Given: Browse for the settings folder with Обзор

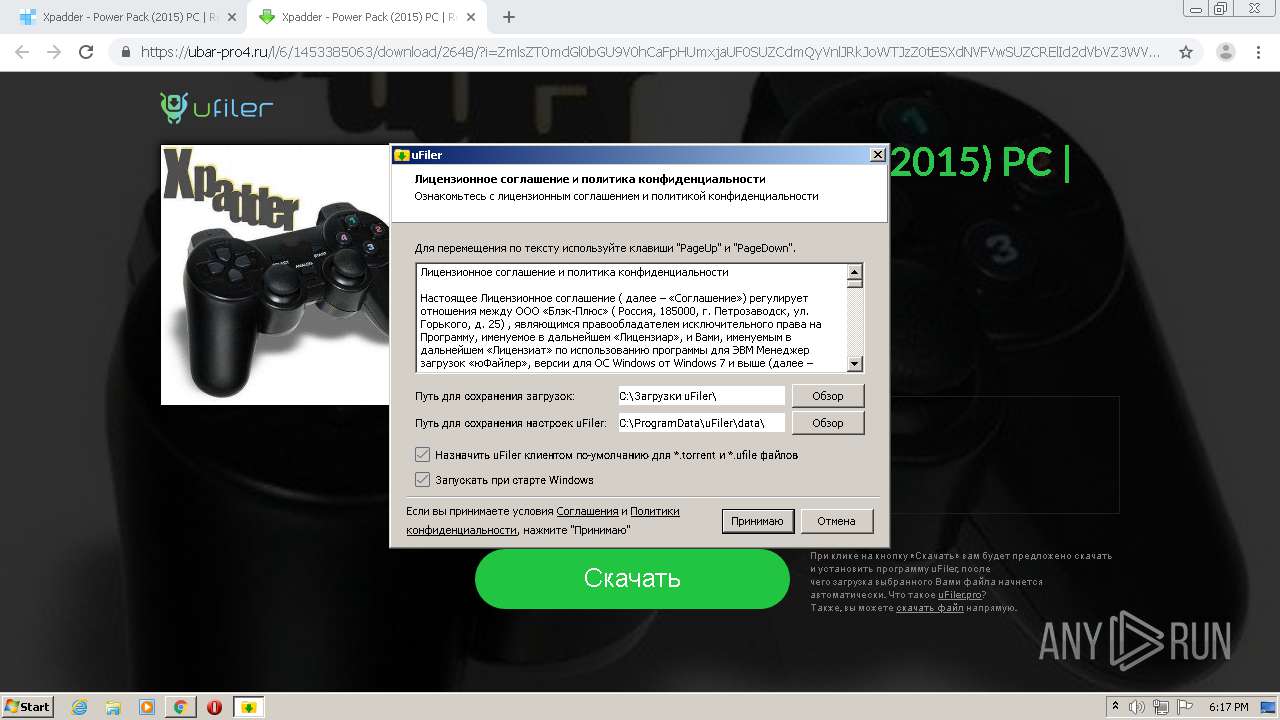Looking at the screenshot, I should pos(828,423).
